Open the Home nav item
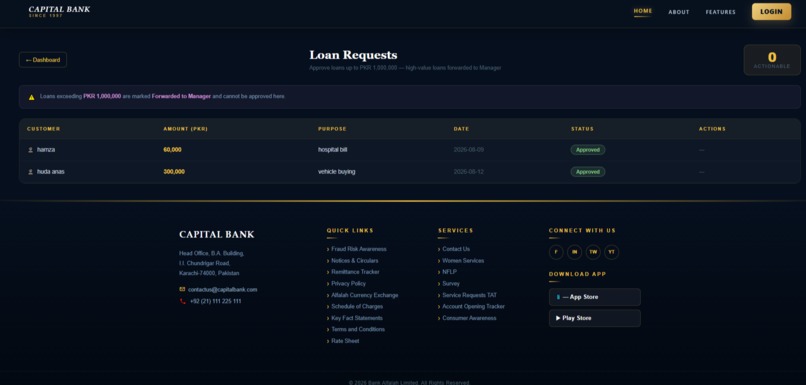 tap(643, 11)
